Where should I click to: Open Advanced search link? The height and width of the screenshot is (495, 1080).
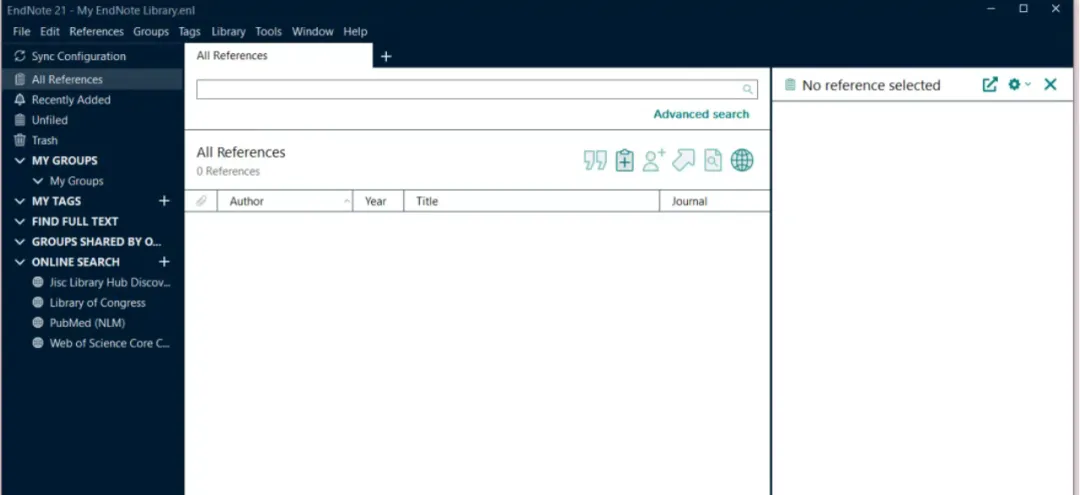click(x=701, y=114)
